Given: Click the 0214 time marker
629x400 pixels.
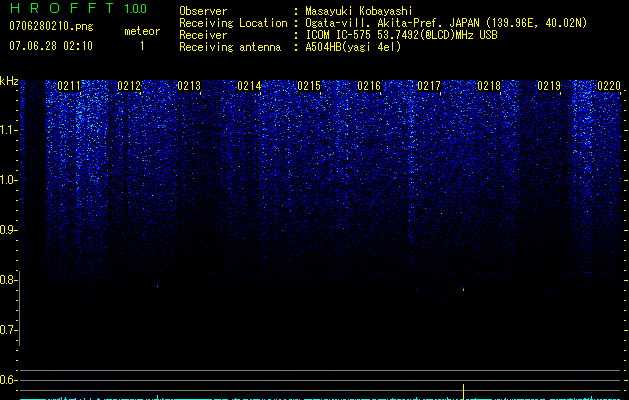Looking at the screenshot, I should [x=249, y=86].
